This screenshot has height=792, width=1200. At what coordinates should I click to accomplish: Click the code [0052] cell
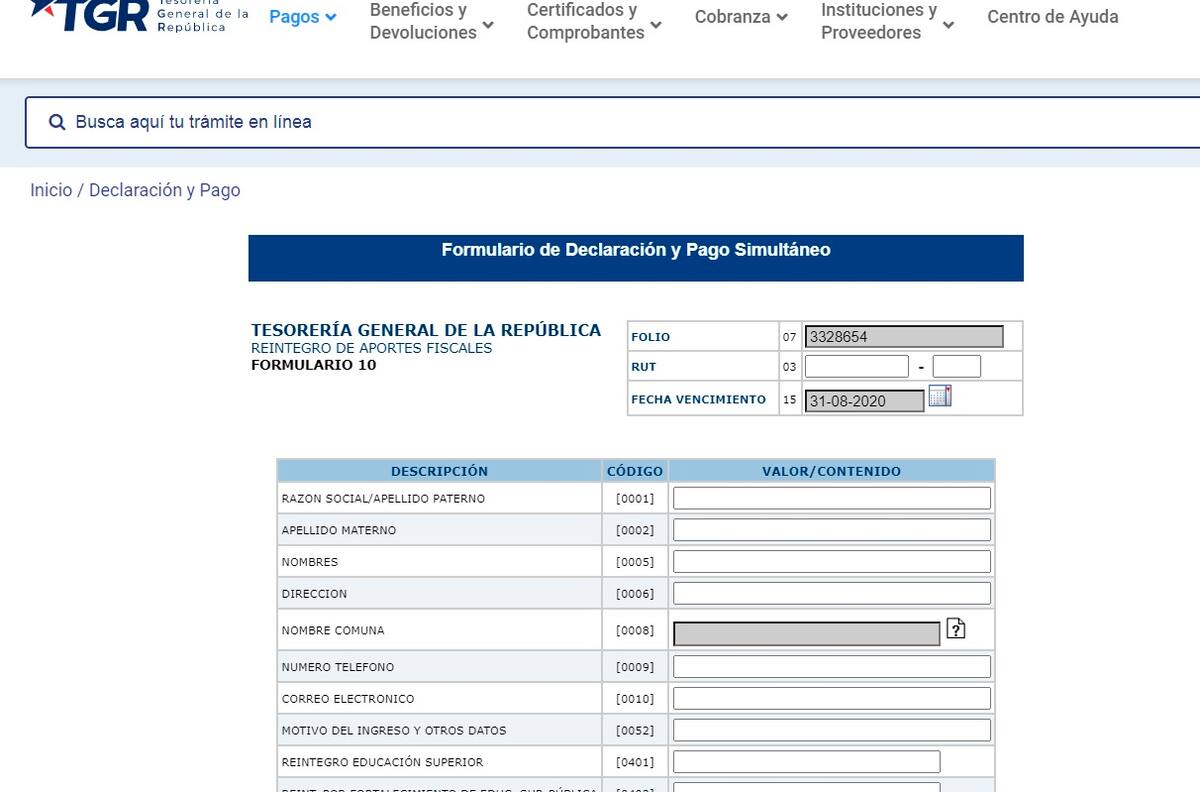[x=635, y=730]
